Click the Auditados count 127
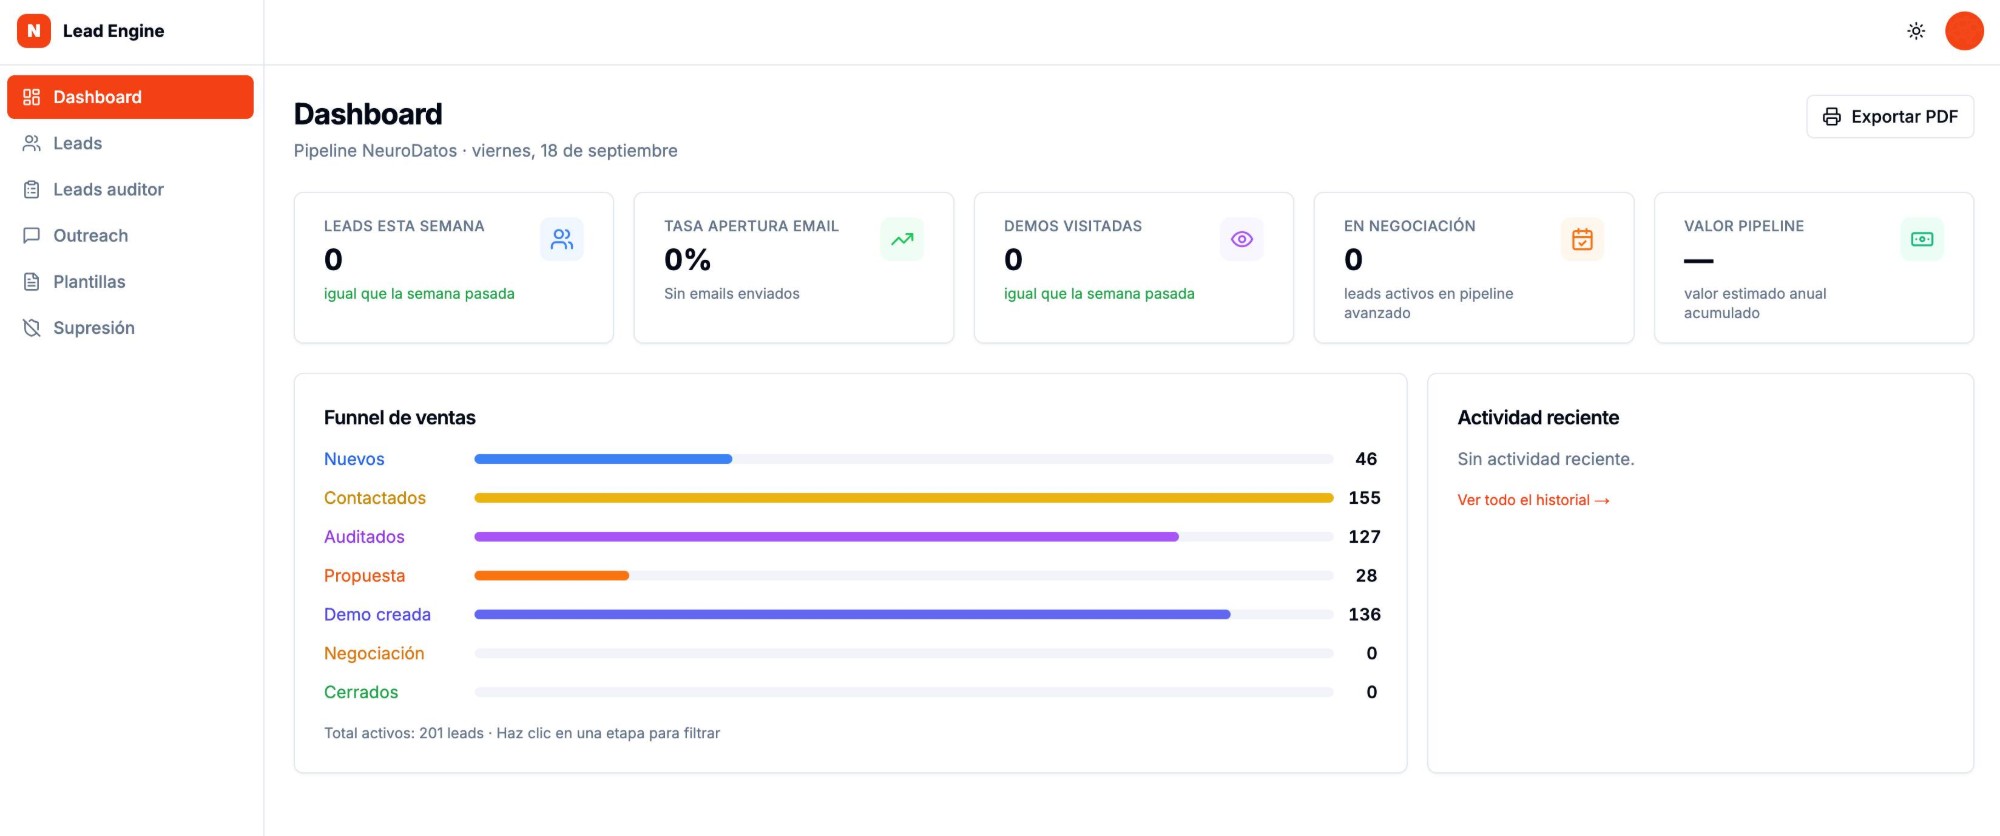The height and width of the screenshot is (836, 2000). (1364, 537)
